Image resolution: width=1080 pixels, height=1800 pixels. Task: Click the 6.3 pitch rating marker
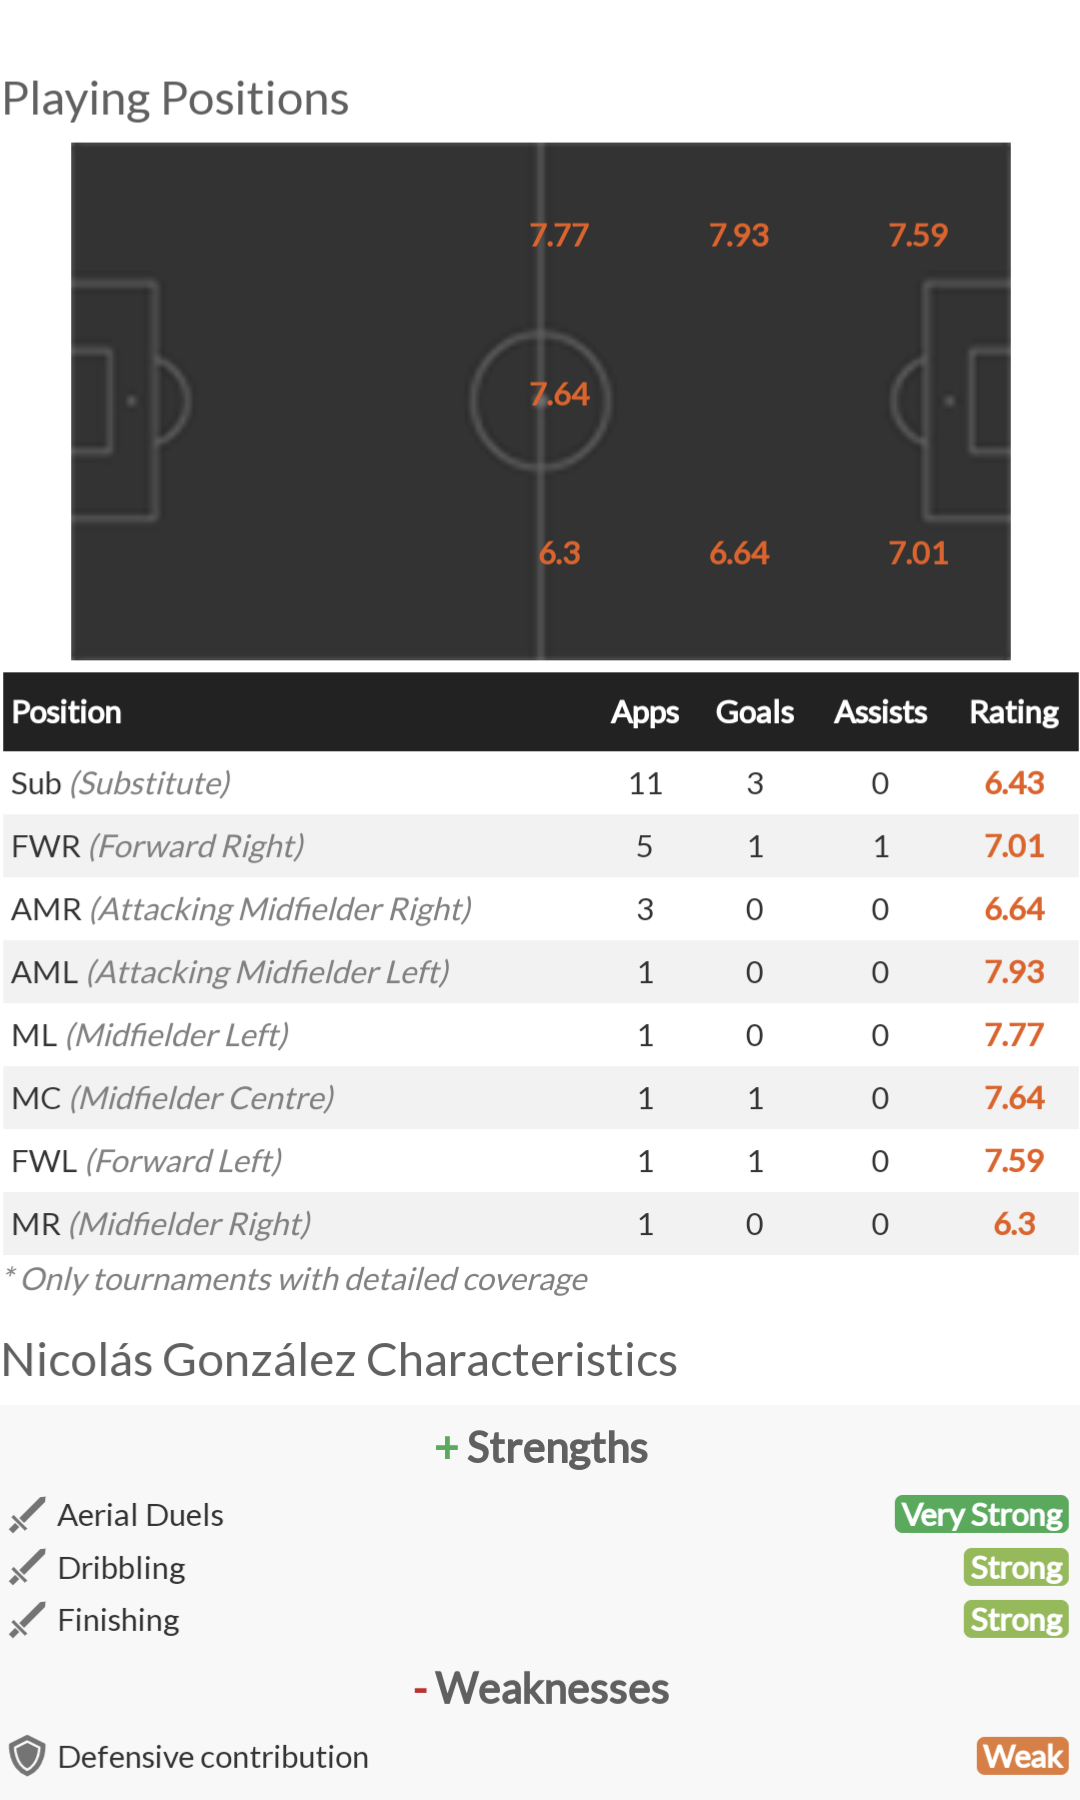560,553
